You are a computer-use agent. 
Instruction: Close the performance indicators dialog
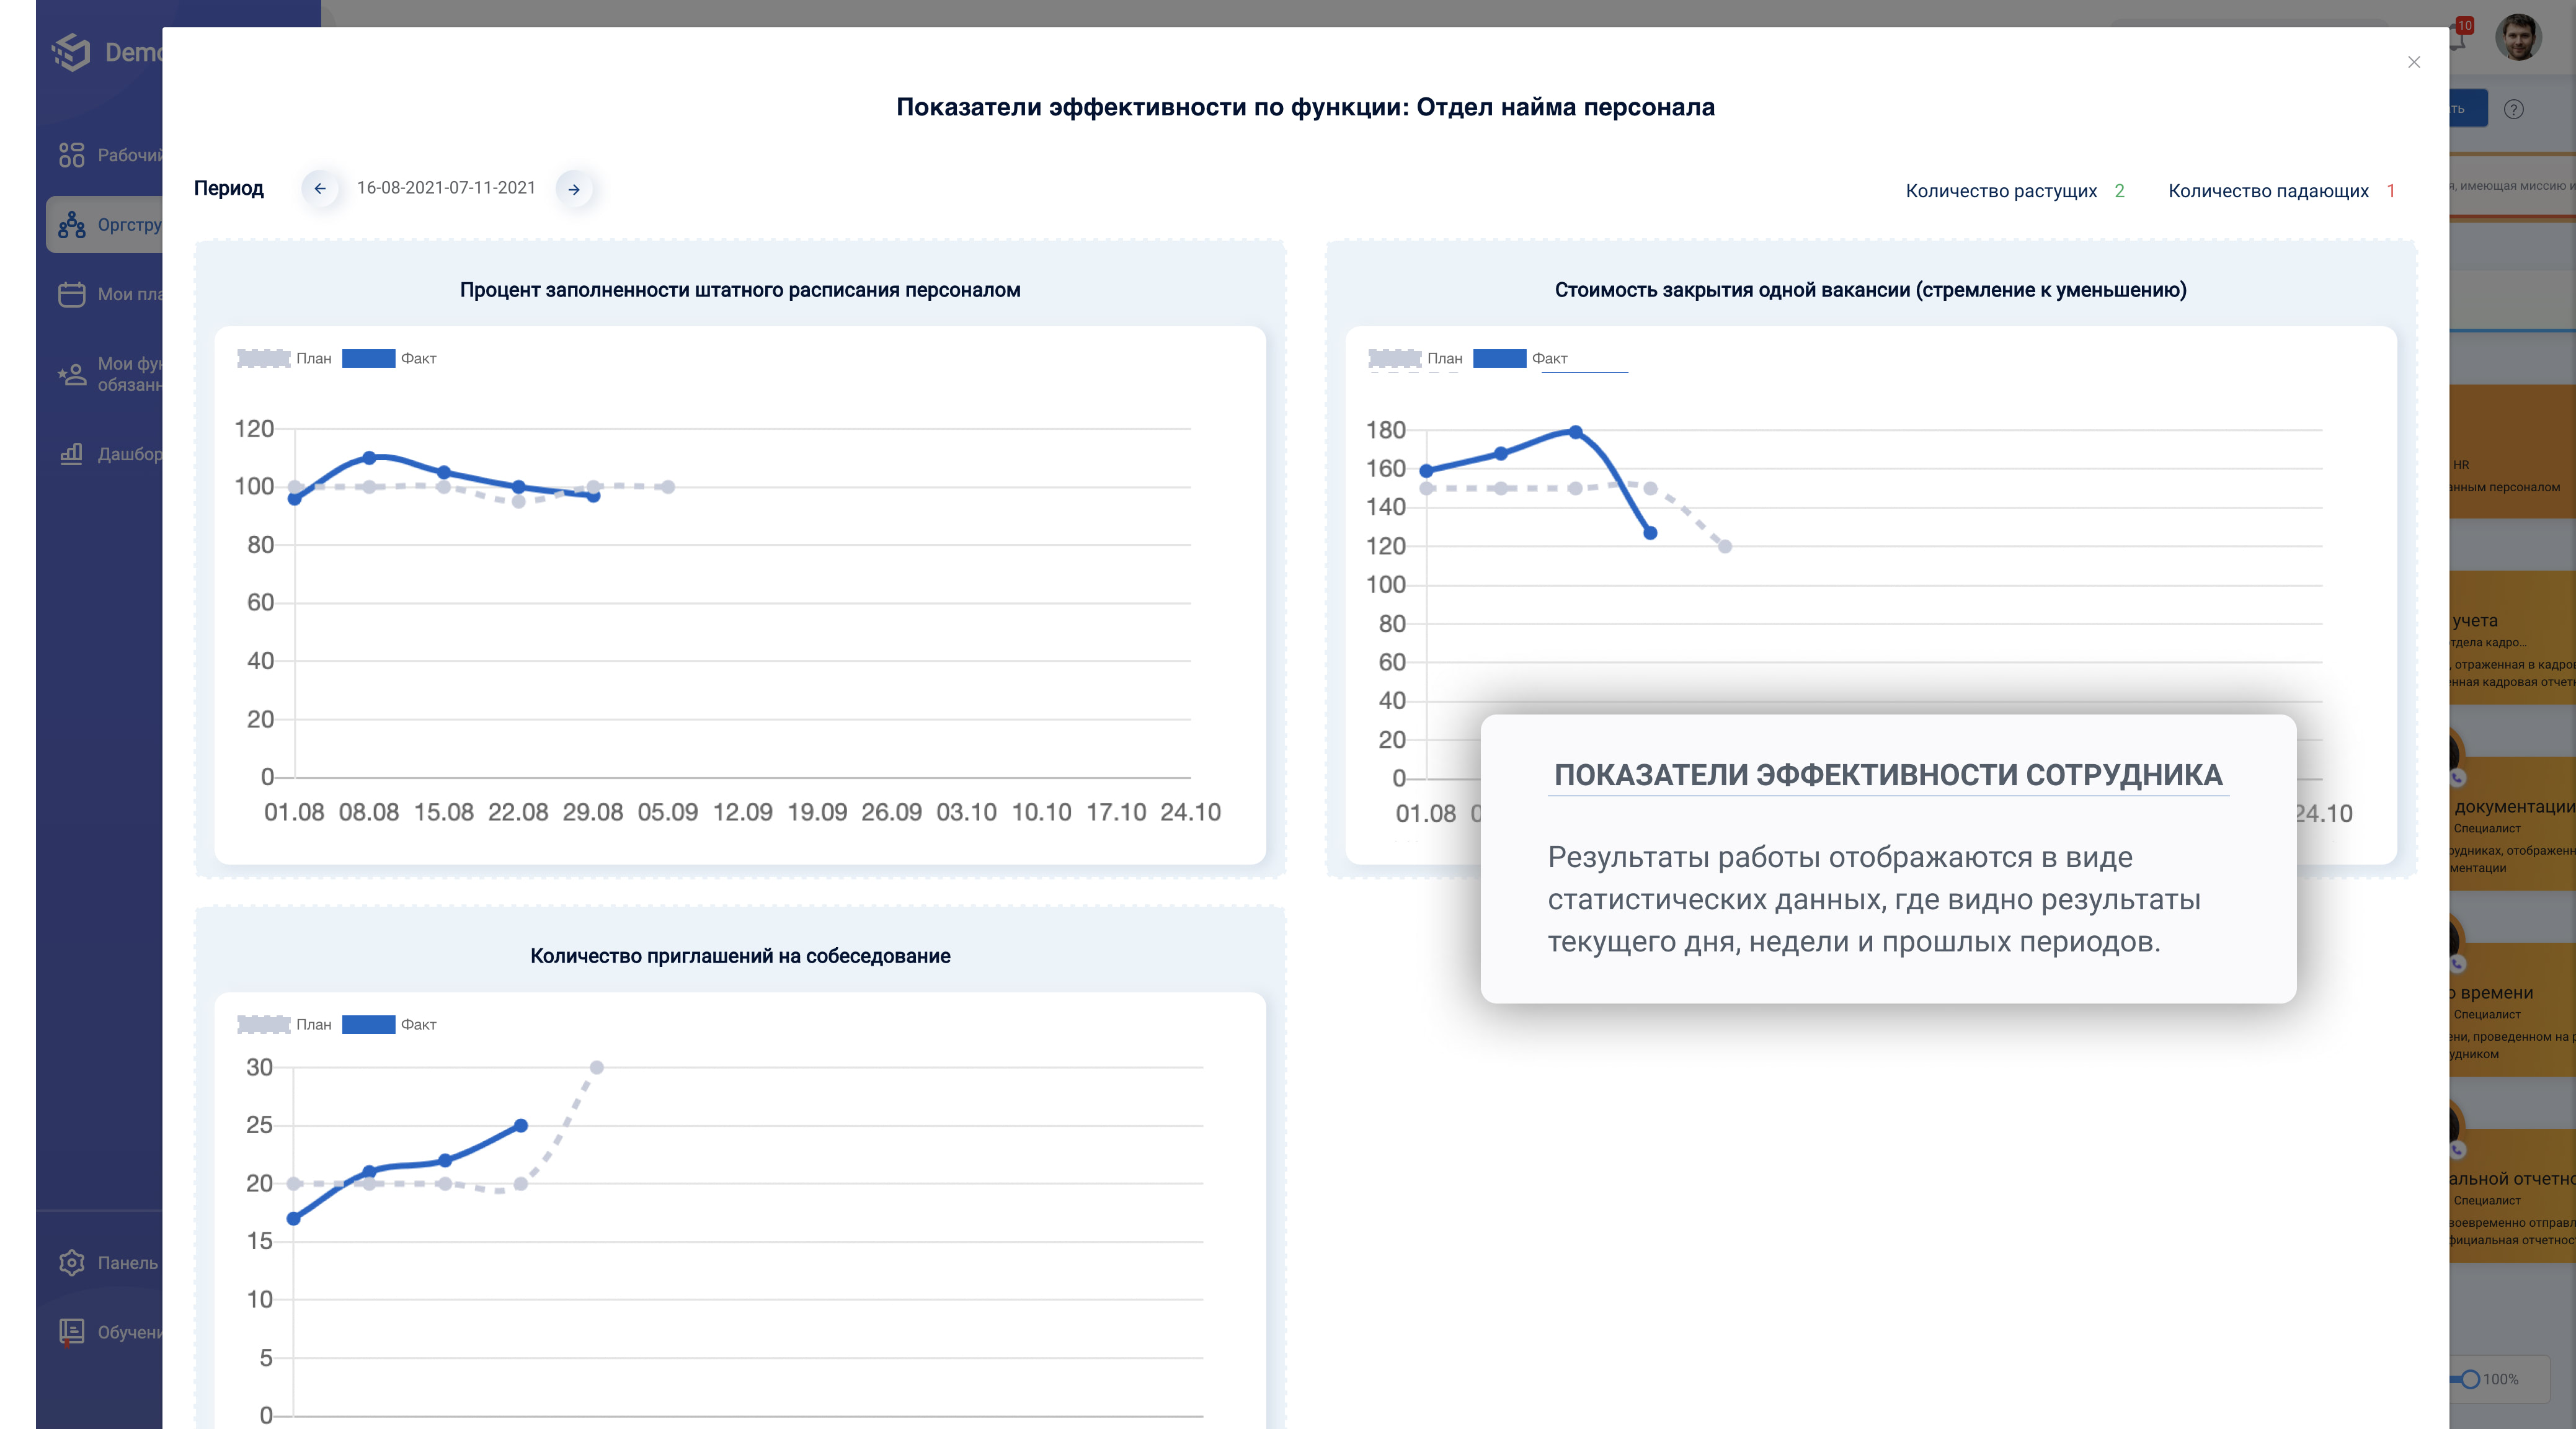coord(2413,62)
